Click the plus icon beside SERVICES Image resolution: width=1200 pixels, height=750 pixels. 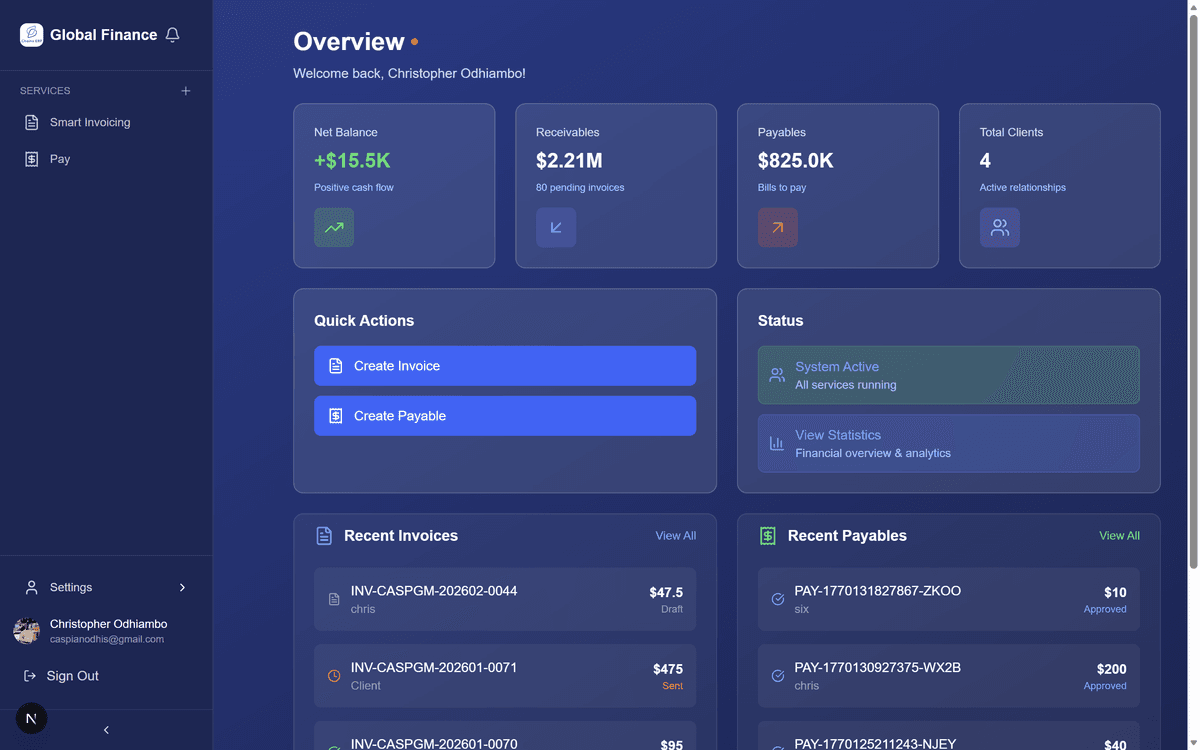pyautogui.click(x=185, y=90)
